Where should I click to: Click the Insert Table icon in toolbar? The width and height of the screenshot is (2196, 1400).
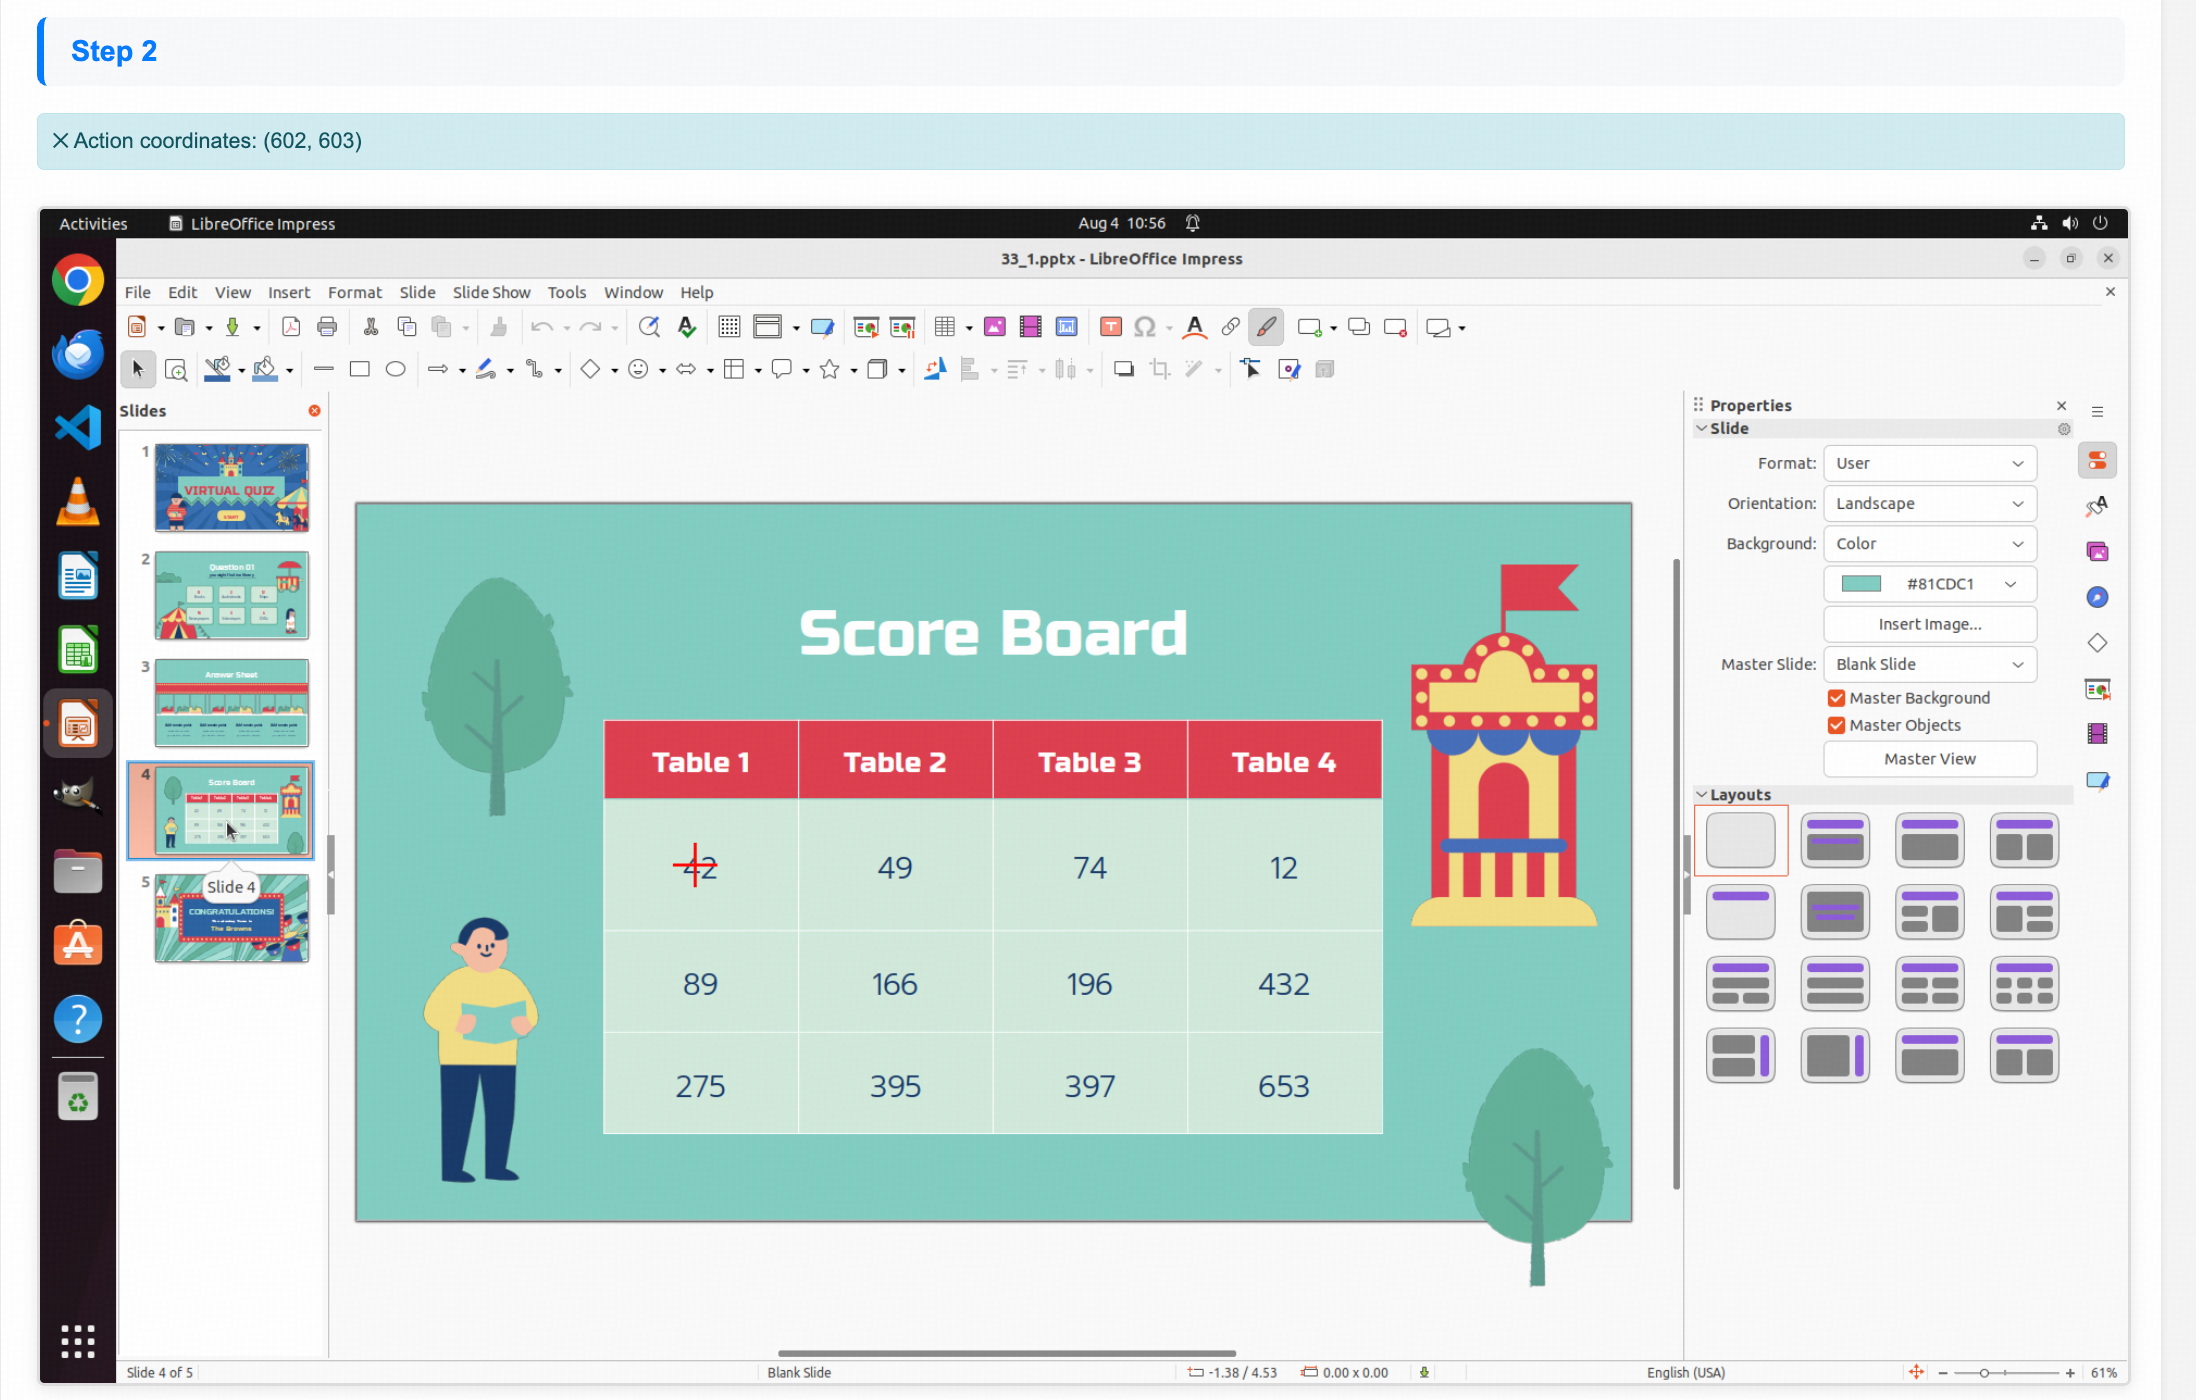pyautogui.click(x=944, y=327)
